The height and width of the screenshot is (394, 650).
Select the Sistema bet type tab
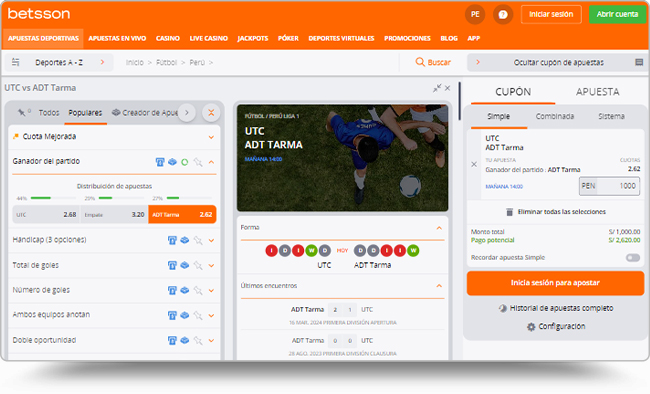[x=611, y=116]
